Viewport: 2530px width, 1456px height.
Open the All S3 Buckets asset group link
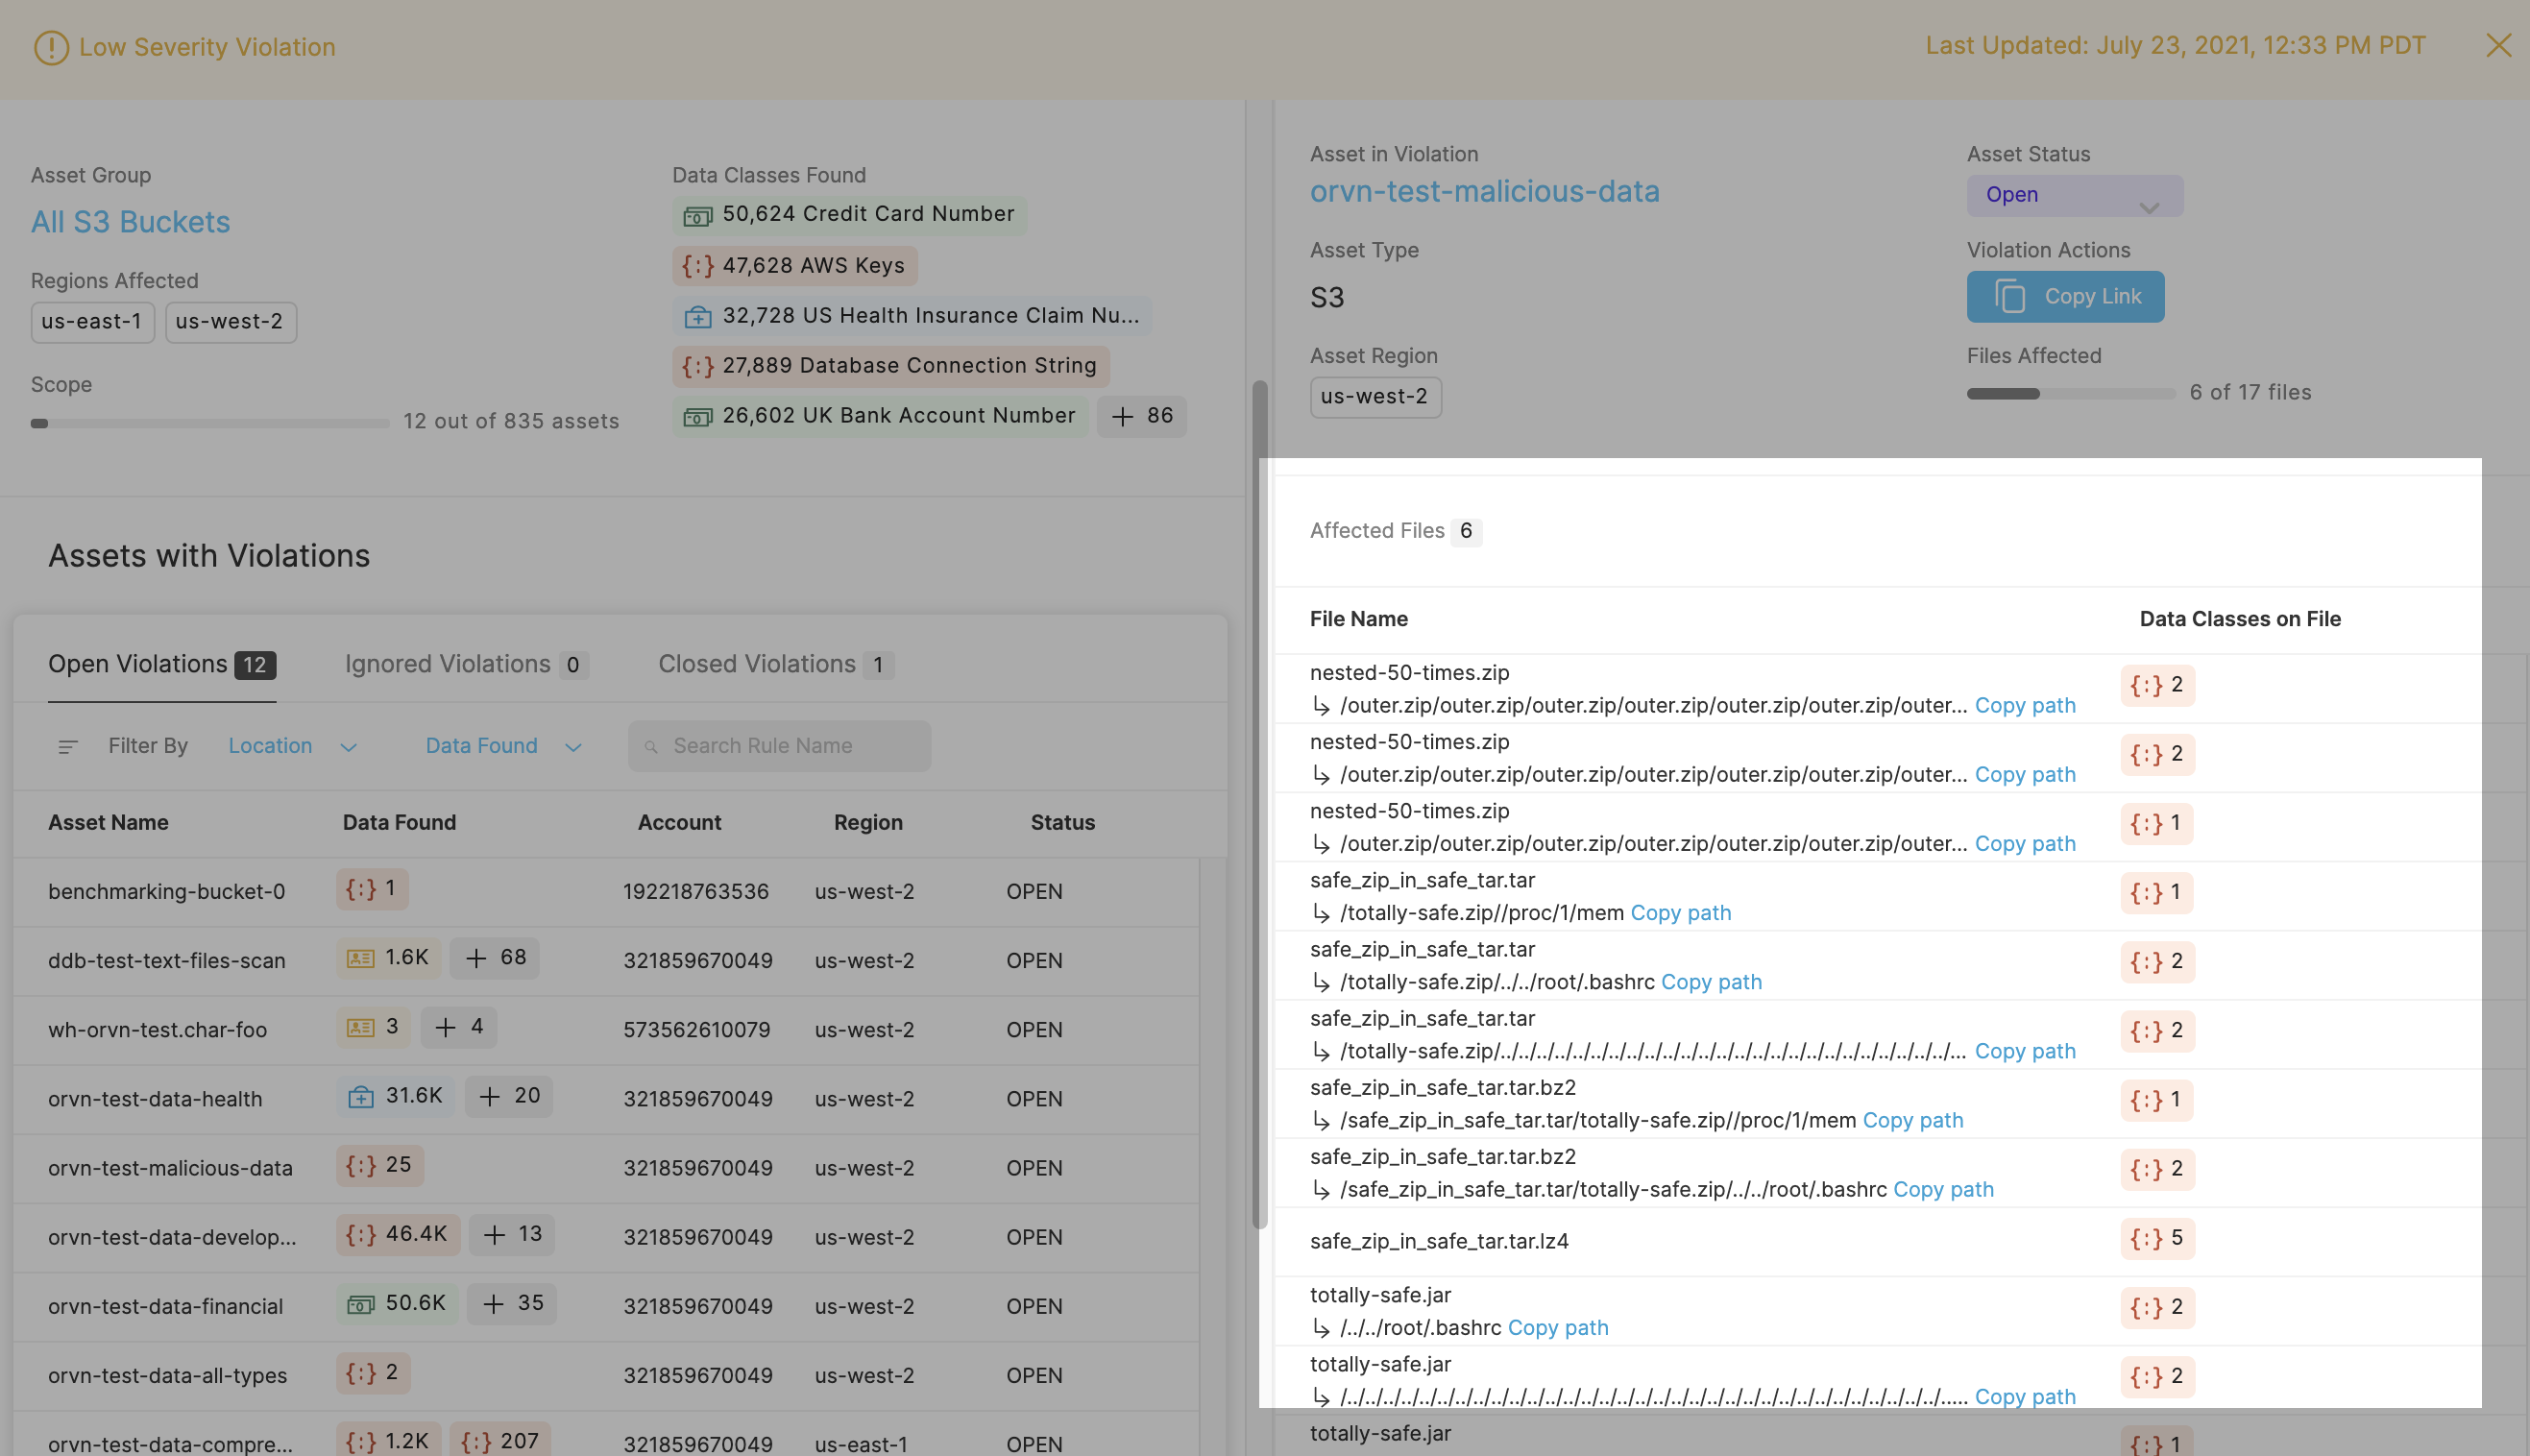pos(130,222)
